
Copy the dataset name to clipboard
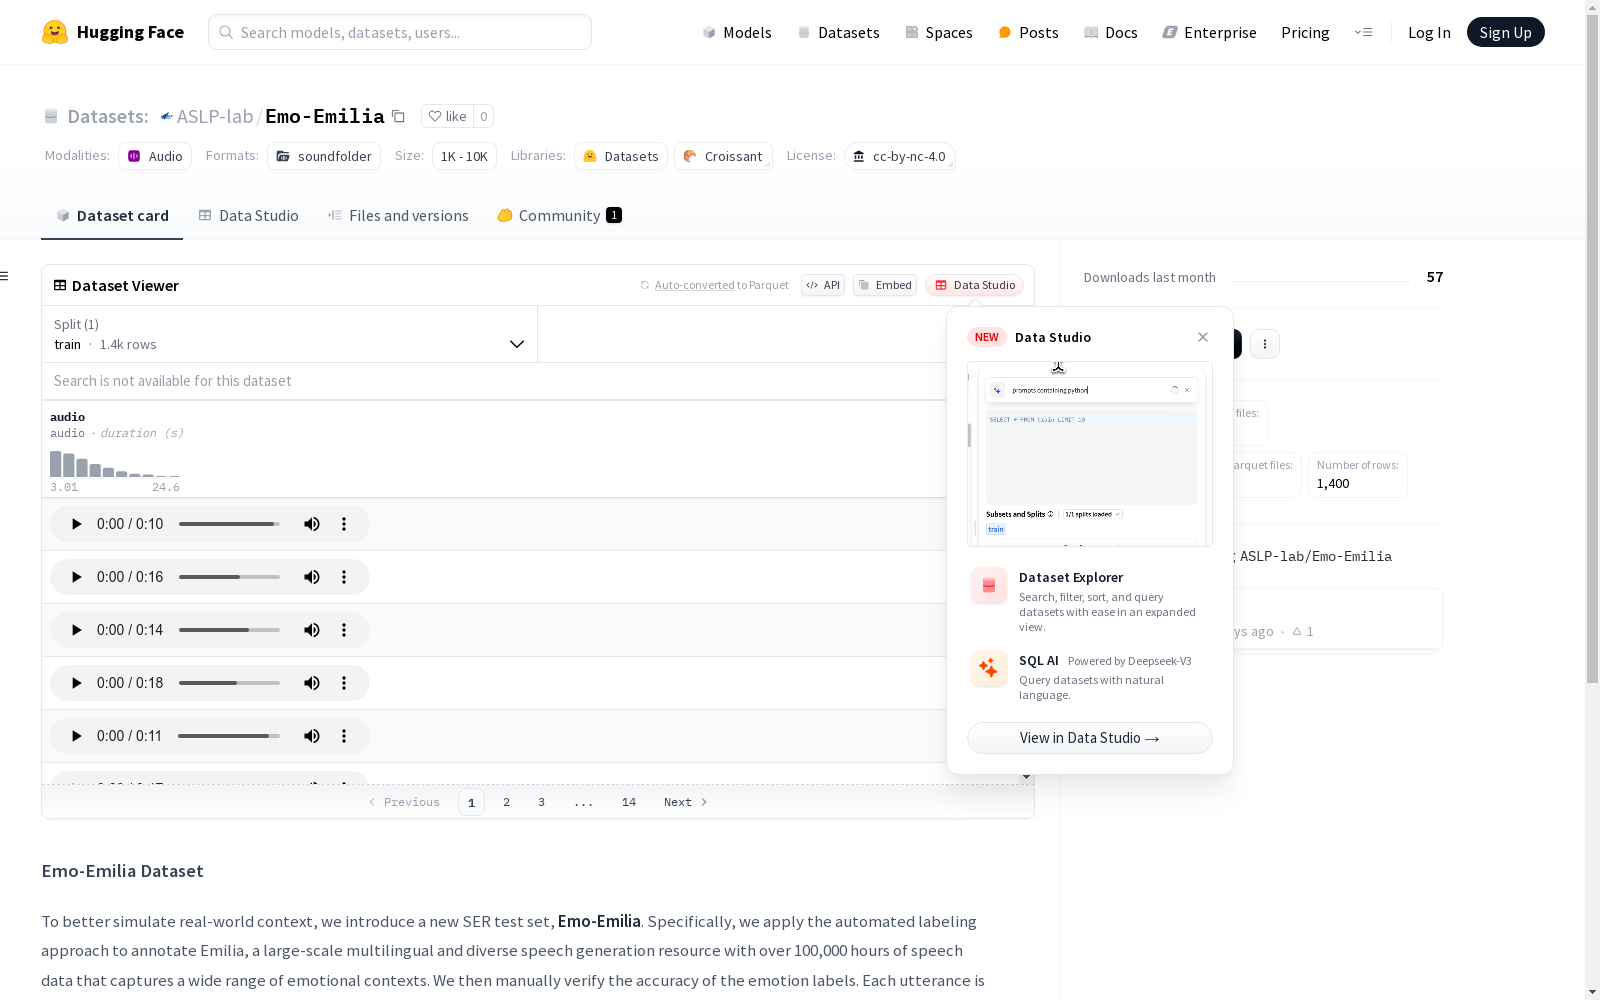(398, 116)
